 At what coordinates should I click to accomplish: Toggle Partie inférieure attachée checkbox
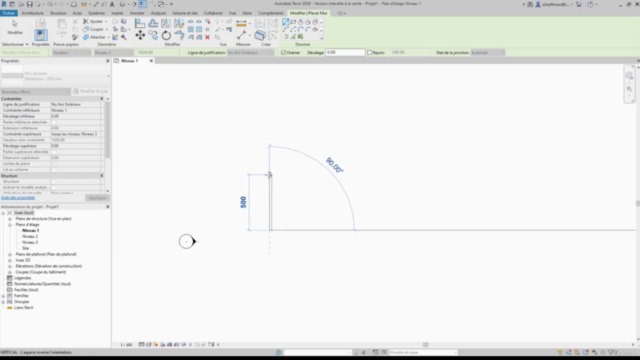tap(53, 122)
